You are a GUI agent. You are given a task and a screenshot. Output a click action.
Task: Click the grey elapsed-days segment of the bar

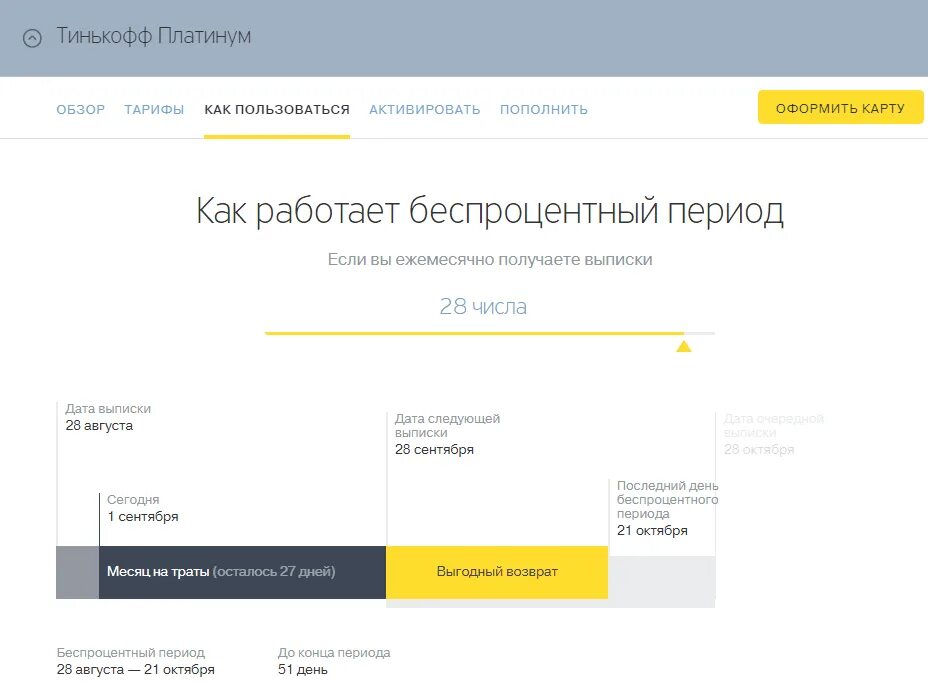tap(78, 572)
